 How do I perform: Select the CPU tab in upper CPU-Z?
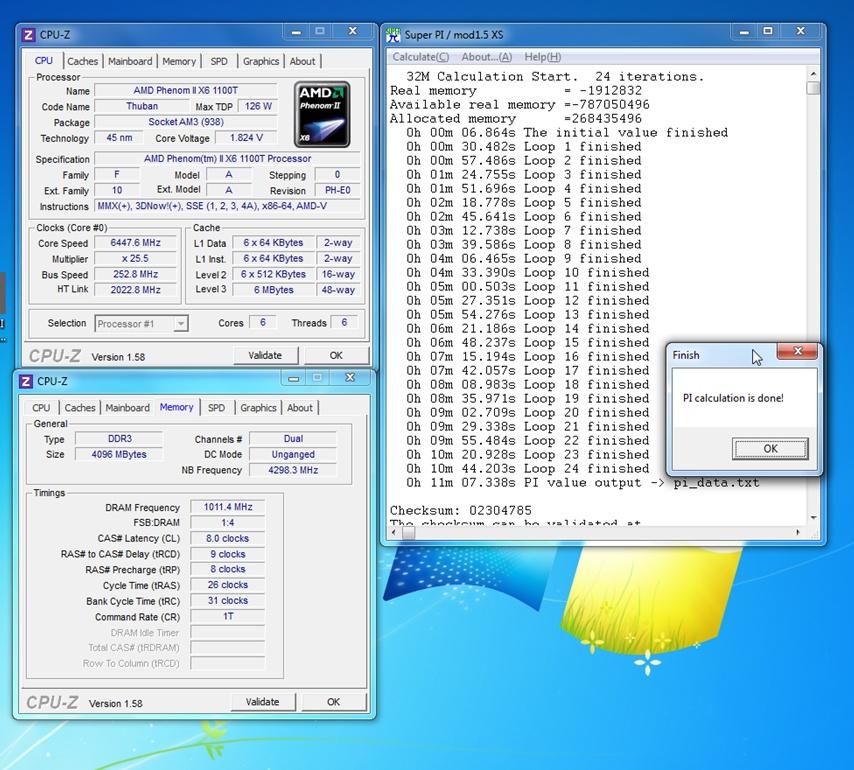(44, 60)
